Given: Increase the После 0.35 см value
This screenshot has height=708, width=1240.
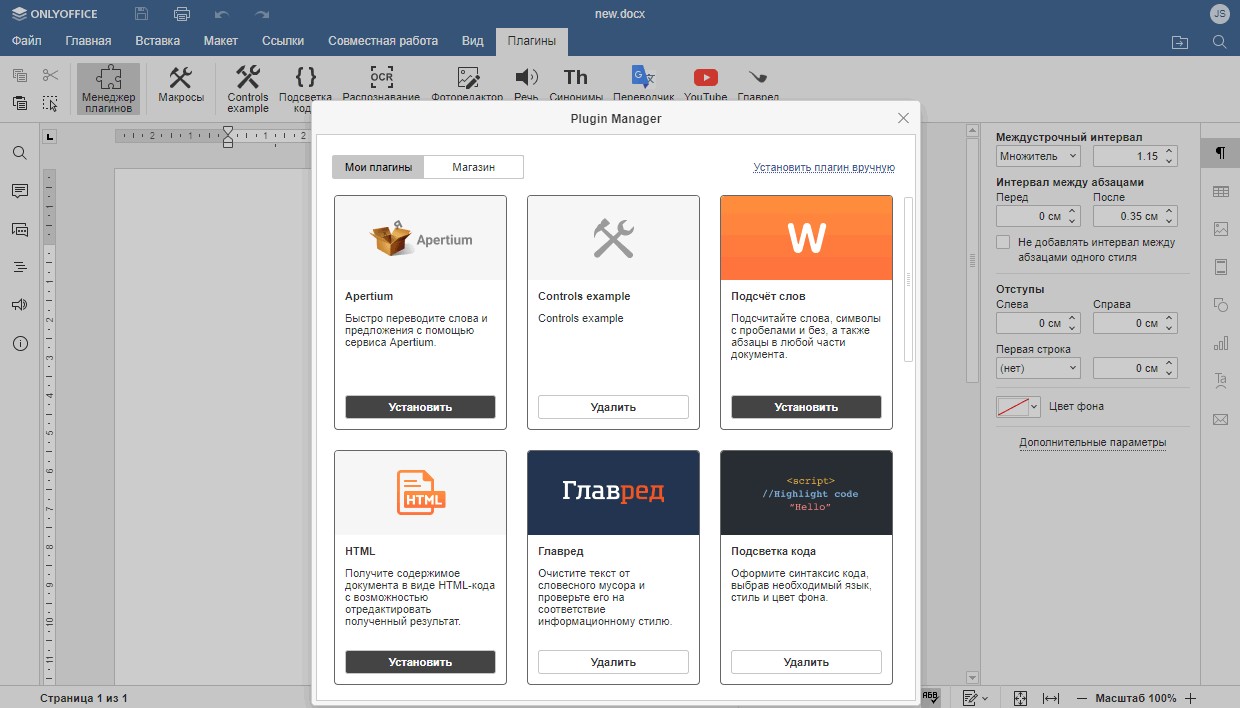Looking at the screenshot, I should [x=1169, y=211].
